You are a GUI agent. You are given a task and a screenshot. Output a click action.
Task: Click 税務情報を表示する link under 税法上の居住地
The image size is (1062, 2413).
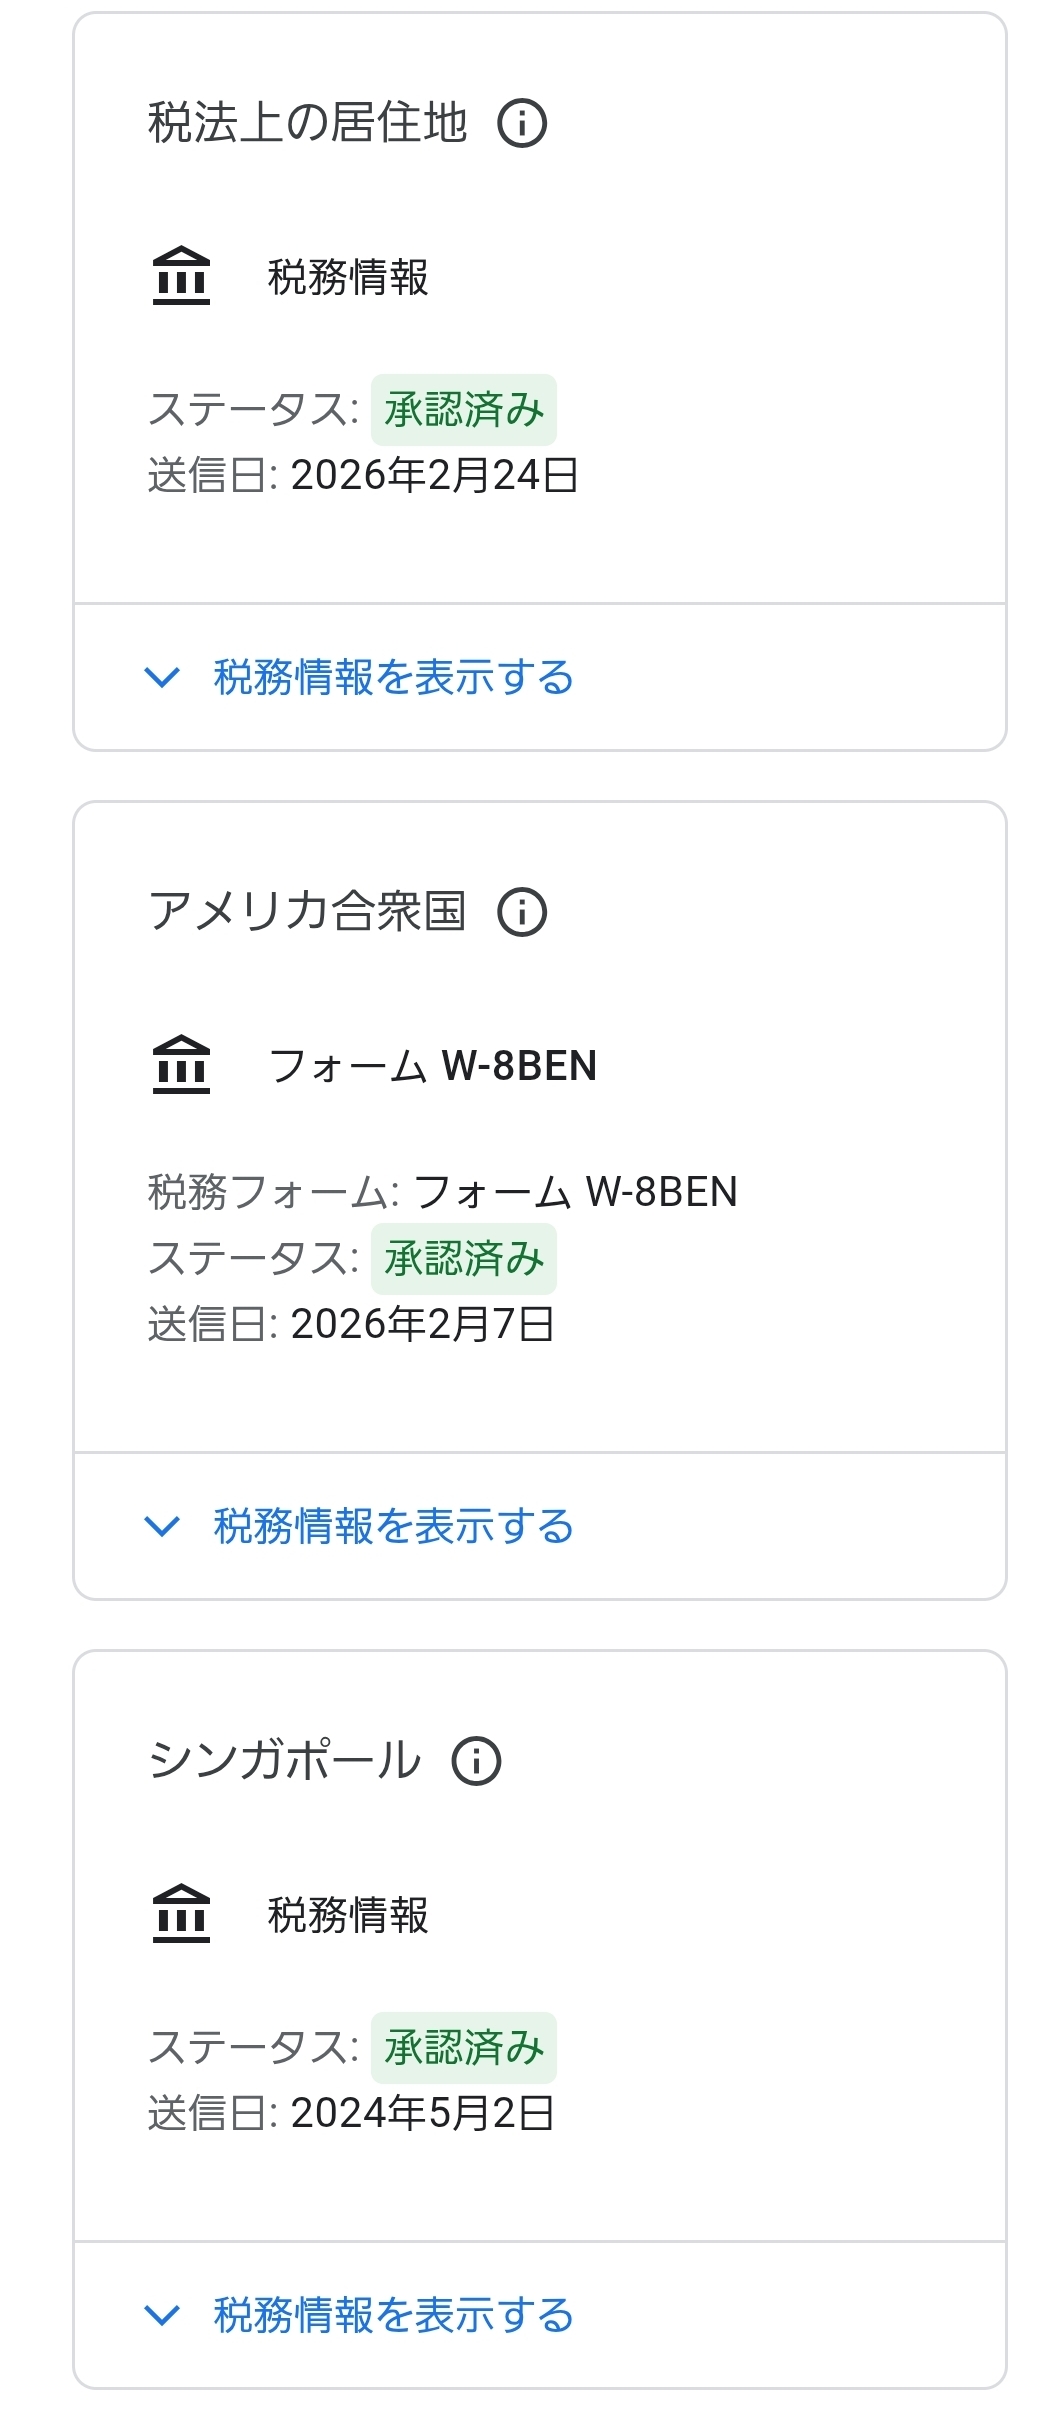click(x=394, y=677)
